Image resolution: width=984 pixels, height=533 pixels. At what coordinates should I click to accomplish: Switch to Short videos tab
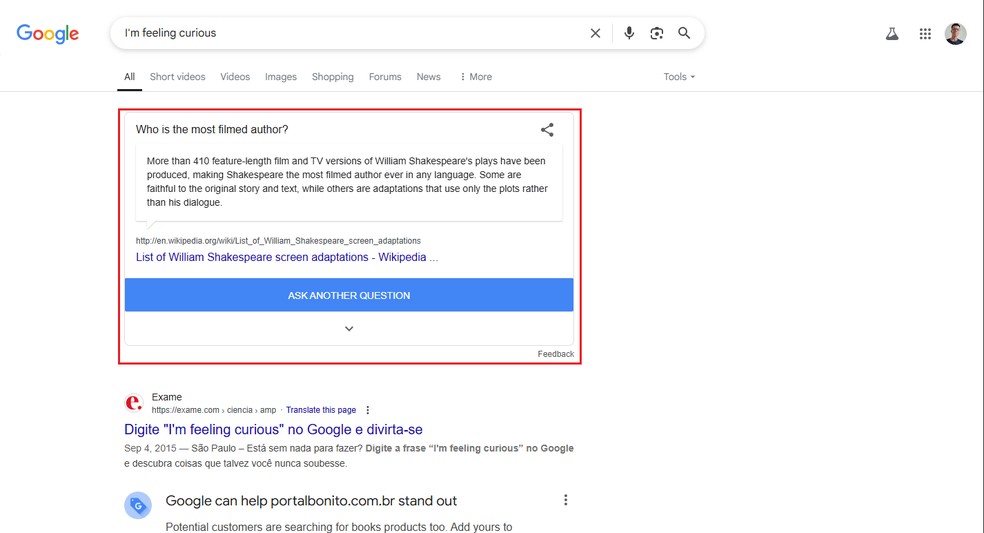[x=178, y=77]
